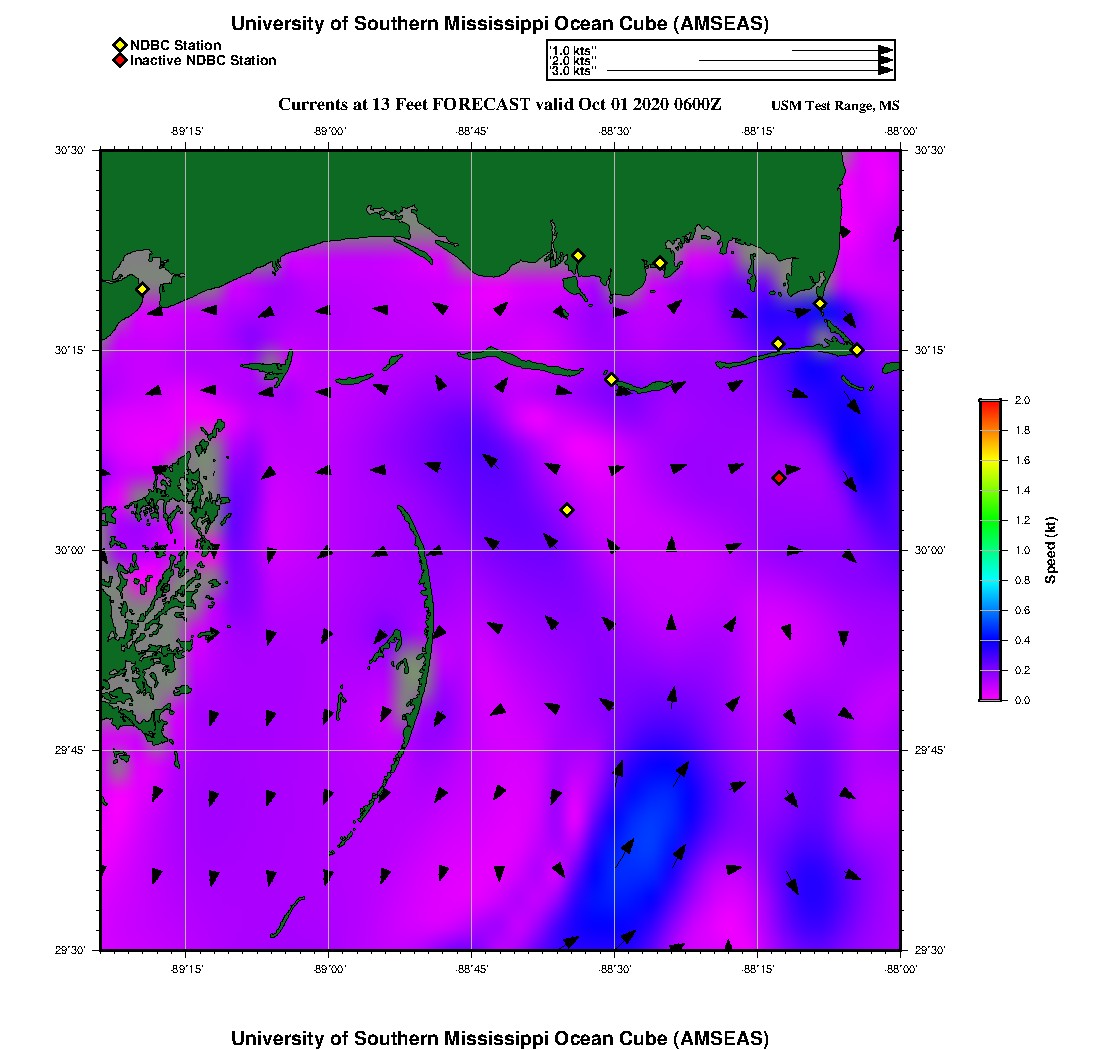The image size is (1100, 1050).
Task: Select the westernmost yellow station marker
Action: click(x=142, y=289)
